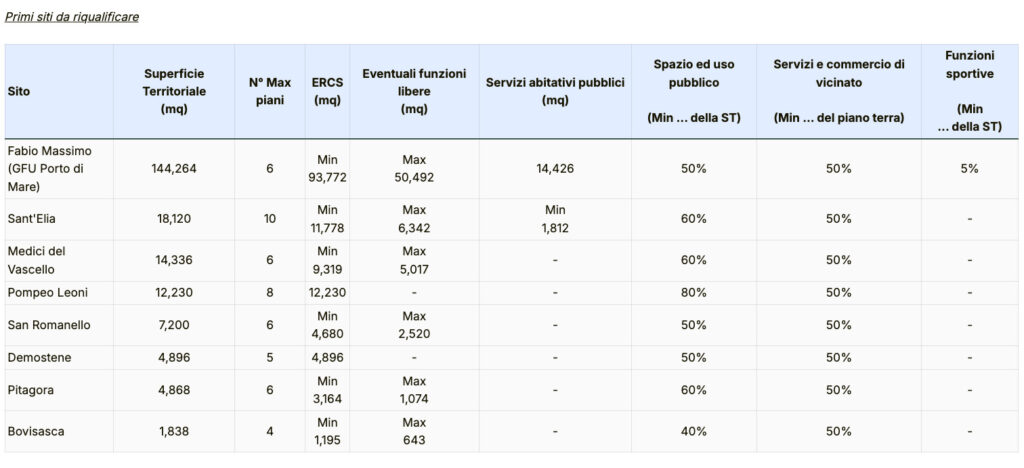Click the 144,264 surface area value
The image size is (1024, 468).
tap(174, 168)
